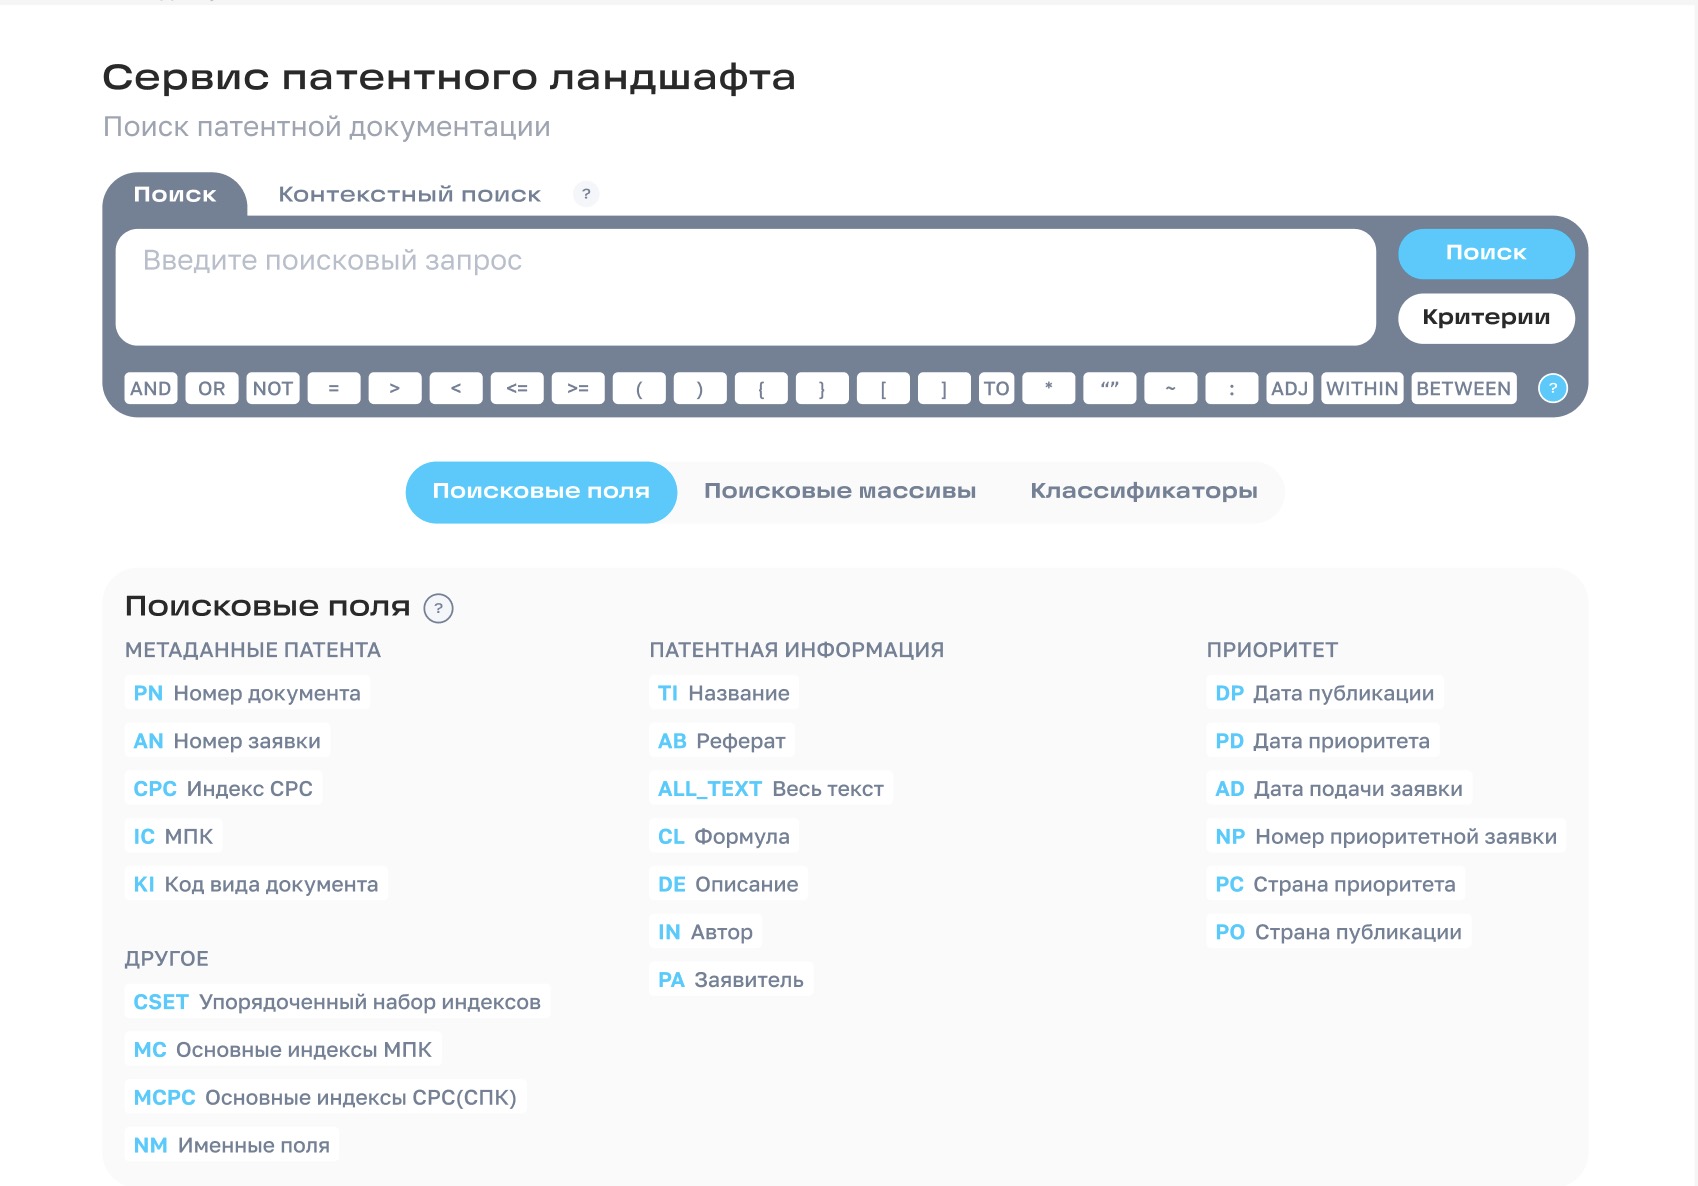Insert the opening parenthesis
The height and width of the screenshot is (1186, 1698).
tap(639, 388)
